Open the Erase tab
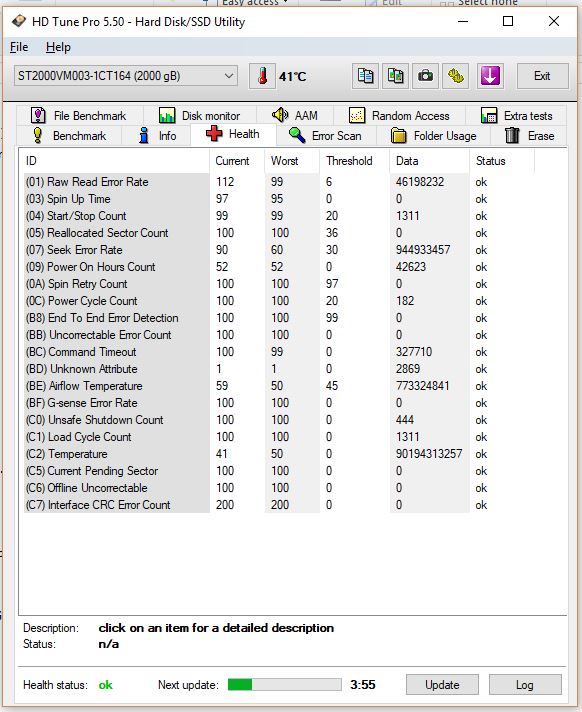 [529, 136]
